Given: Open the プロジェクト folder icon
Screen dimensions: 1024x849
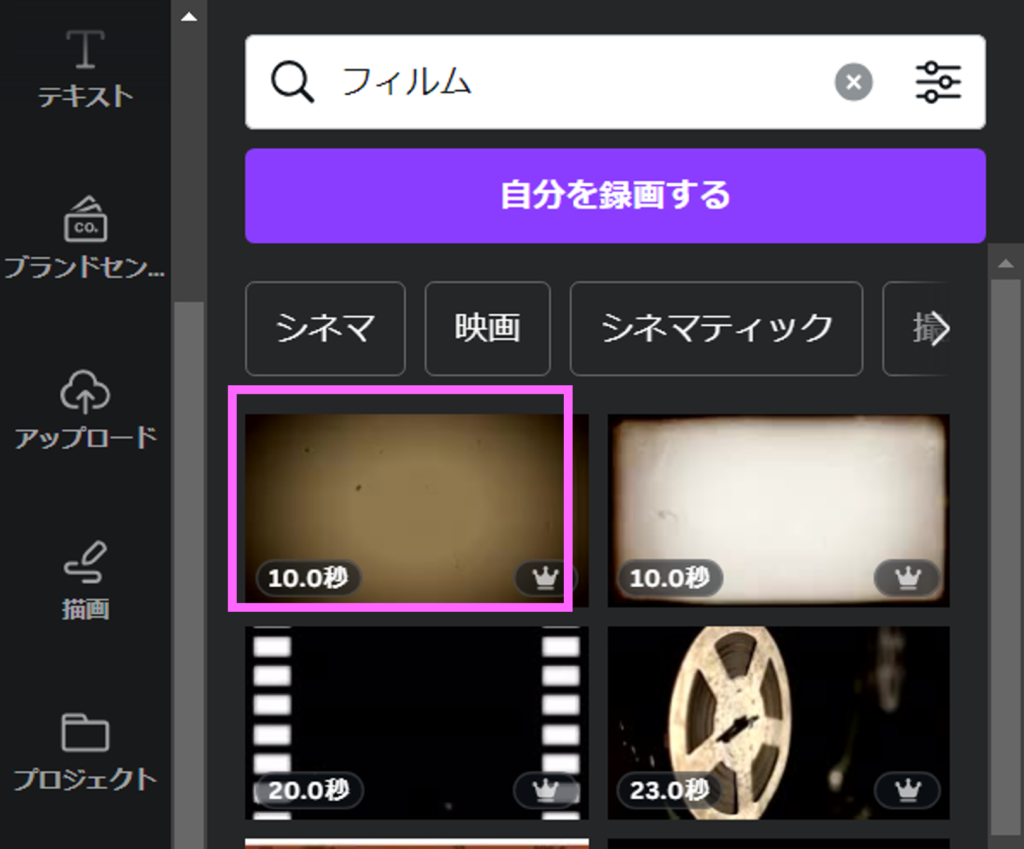Looking at the screenshot, I should pos(85,750).
